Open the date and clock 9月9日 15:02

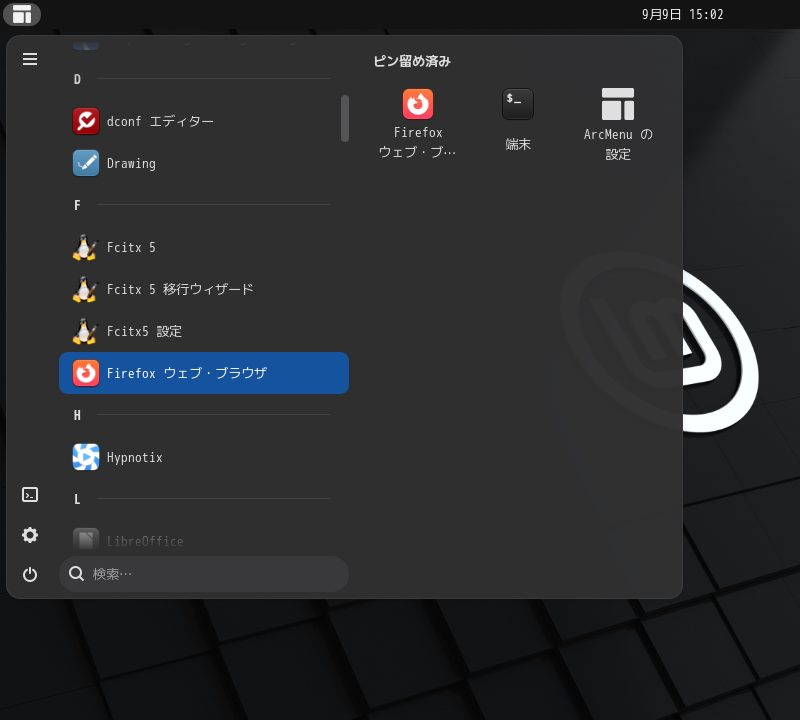coord(682,14)
